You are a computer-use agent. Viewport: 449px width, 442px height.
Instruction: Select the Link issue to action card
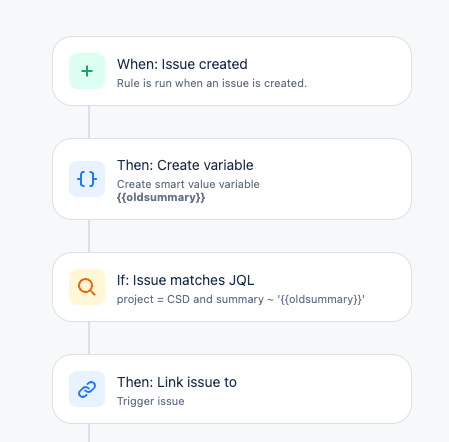pyautogui.click(x=232, y=389)
